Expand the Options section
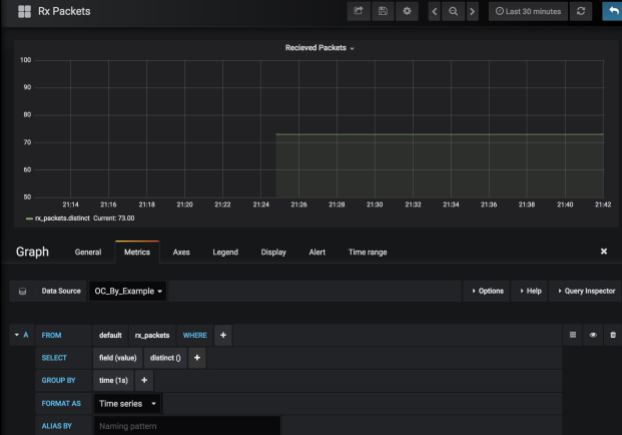Screen dimensions: 622x435 (488, 291)
